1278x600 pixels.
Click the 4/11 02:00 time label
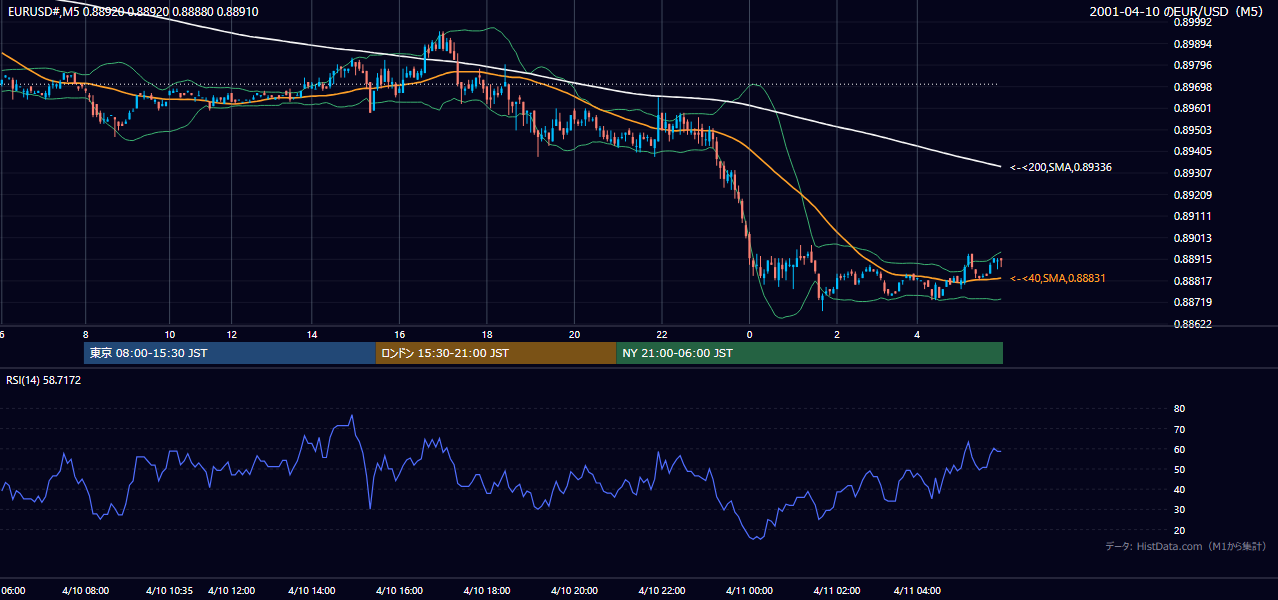pos(837,590)
